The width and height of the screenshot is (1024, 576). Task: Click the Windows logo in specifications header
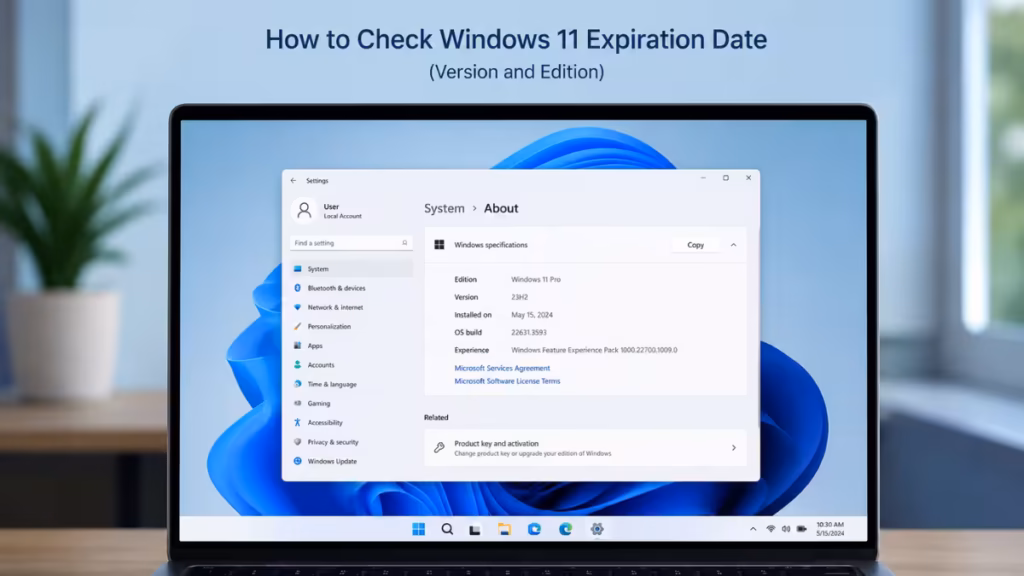point(439,245)
